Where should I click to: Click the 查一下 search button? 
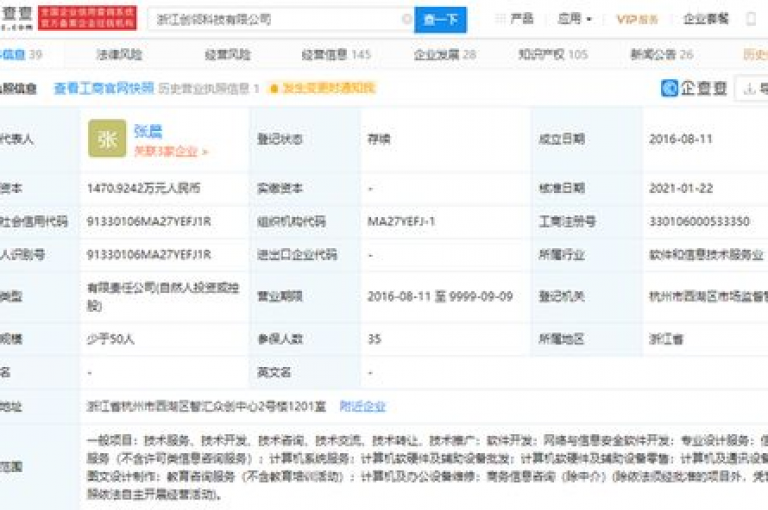pos(440,20)
